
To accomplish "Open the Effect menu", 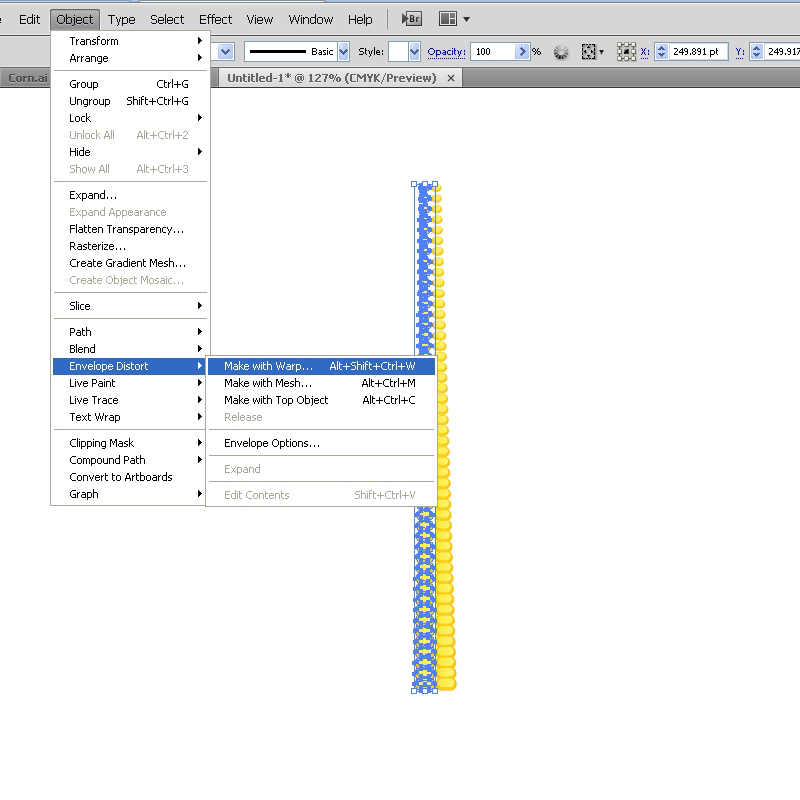I will [215, 19].
